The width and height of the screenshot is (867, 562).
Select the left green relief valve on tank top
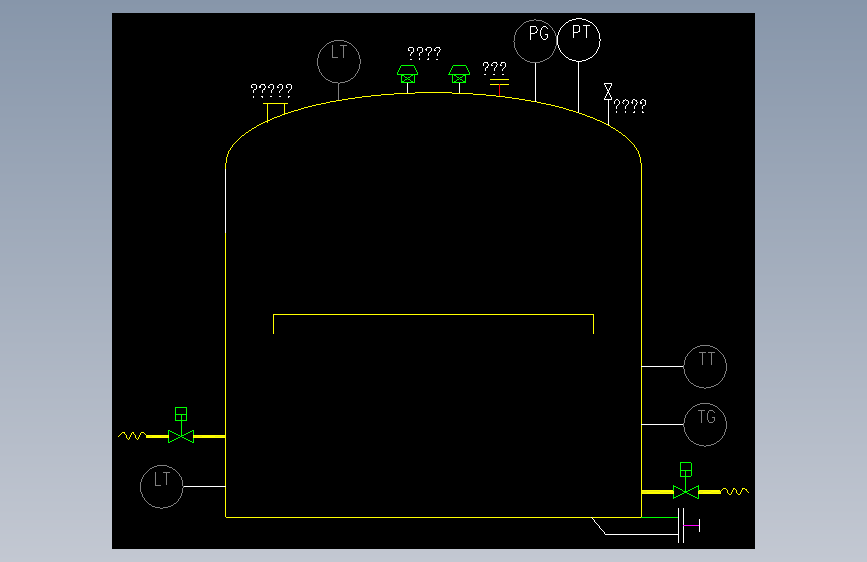click(408, 74)
